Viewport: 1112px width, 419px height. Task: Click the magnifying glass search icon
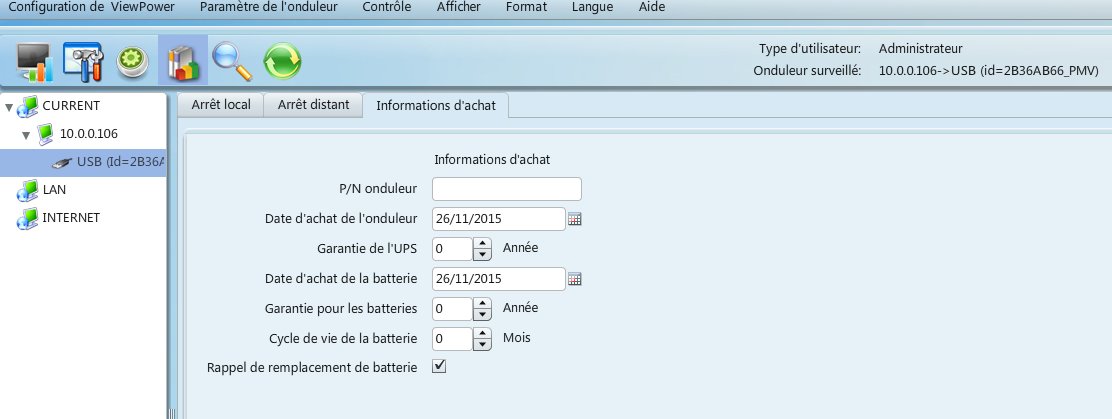233,61
